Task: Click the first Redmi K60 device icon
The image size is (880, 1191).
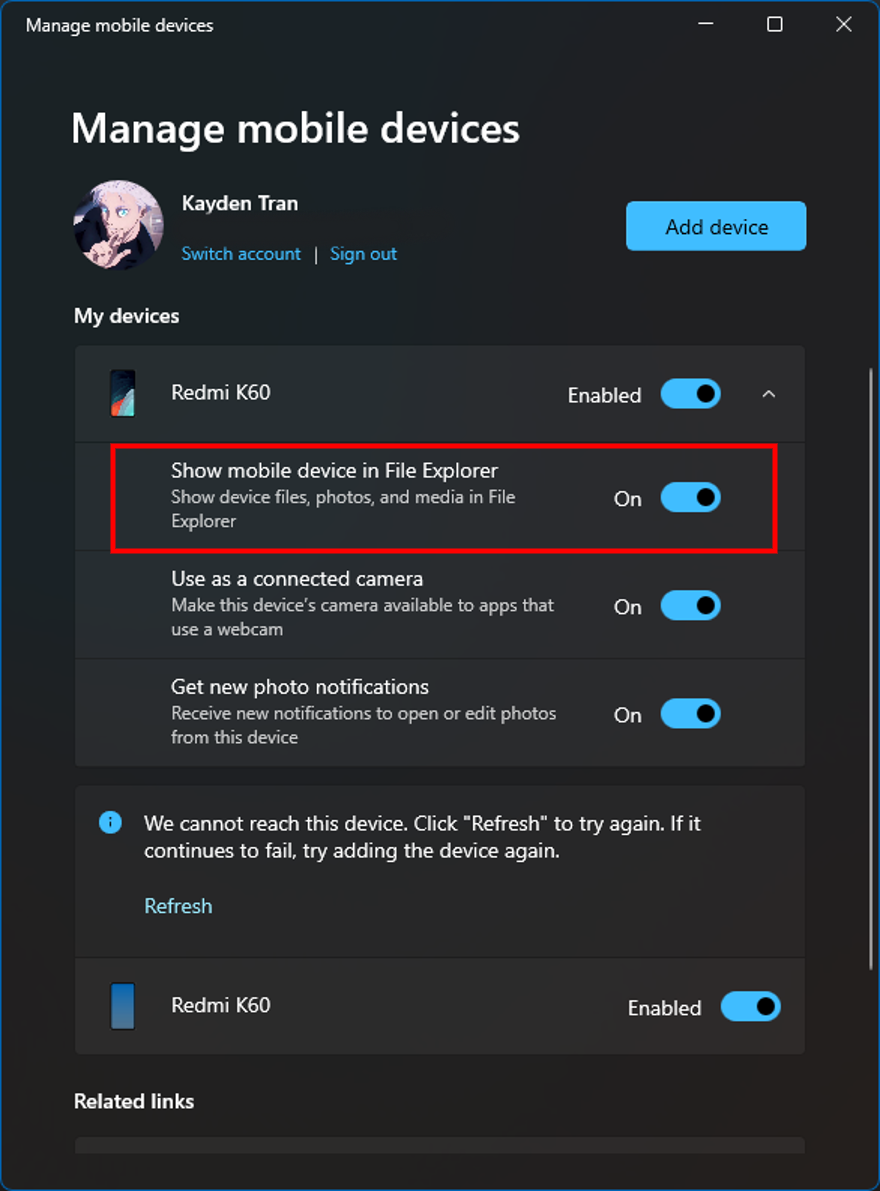Action: (123, 393)
